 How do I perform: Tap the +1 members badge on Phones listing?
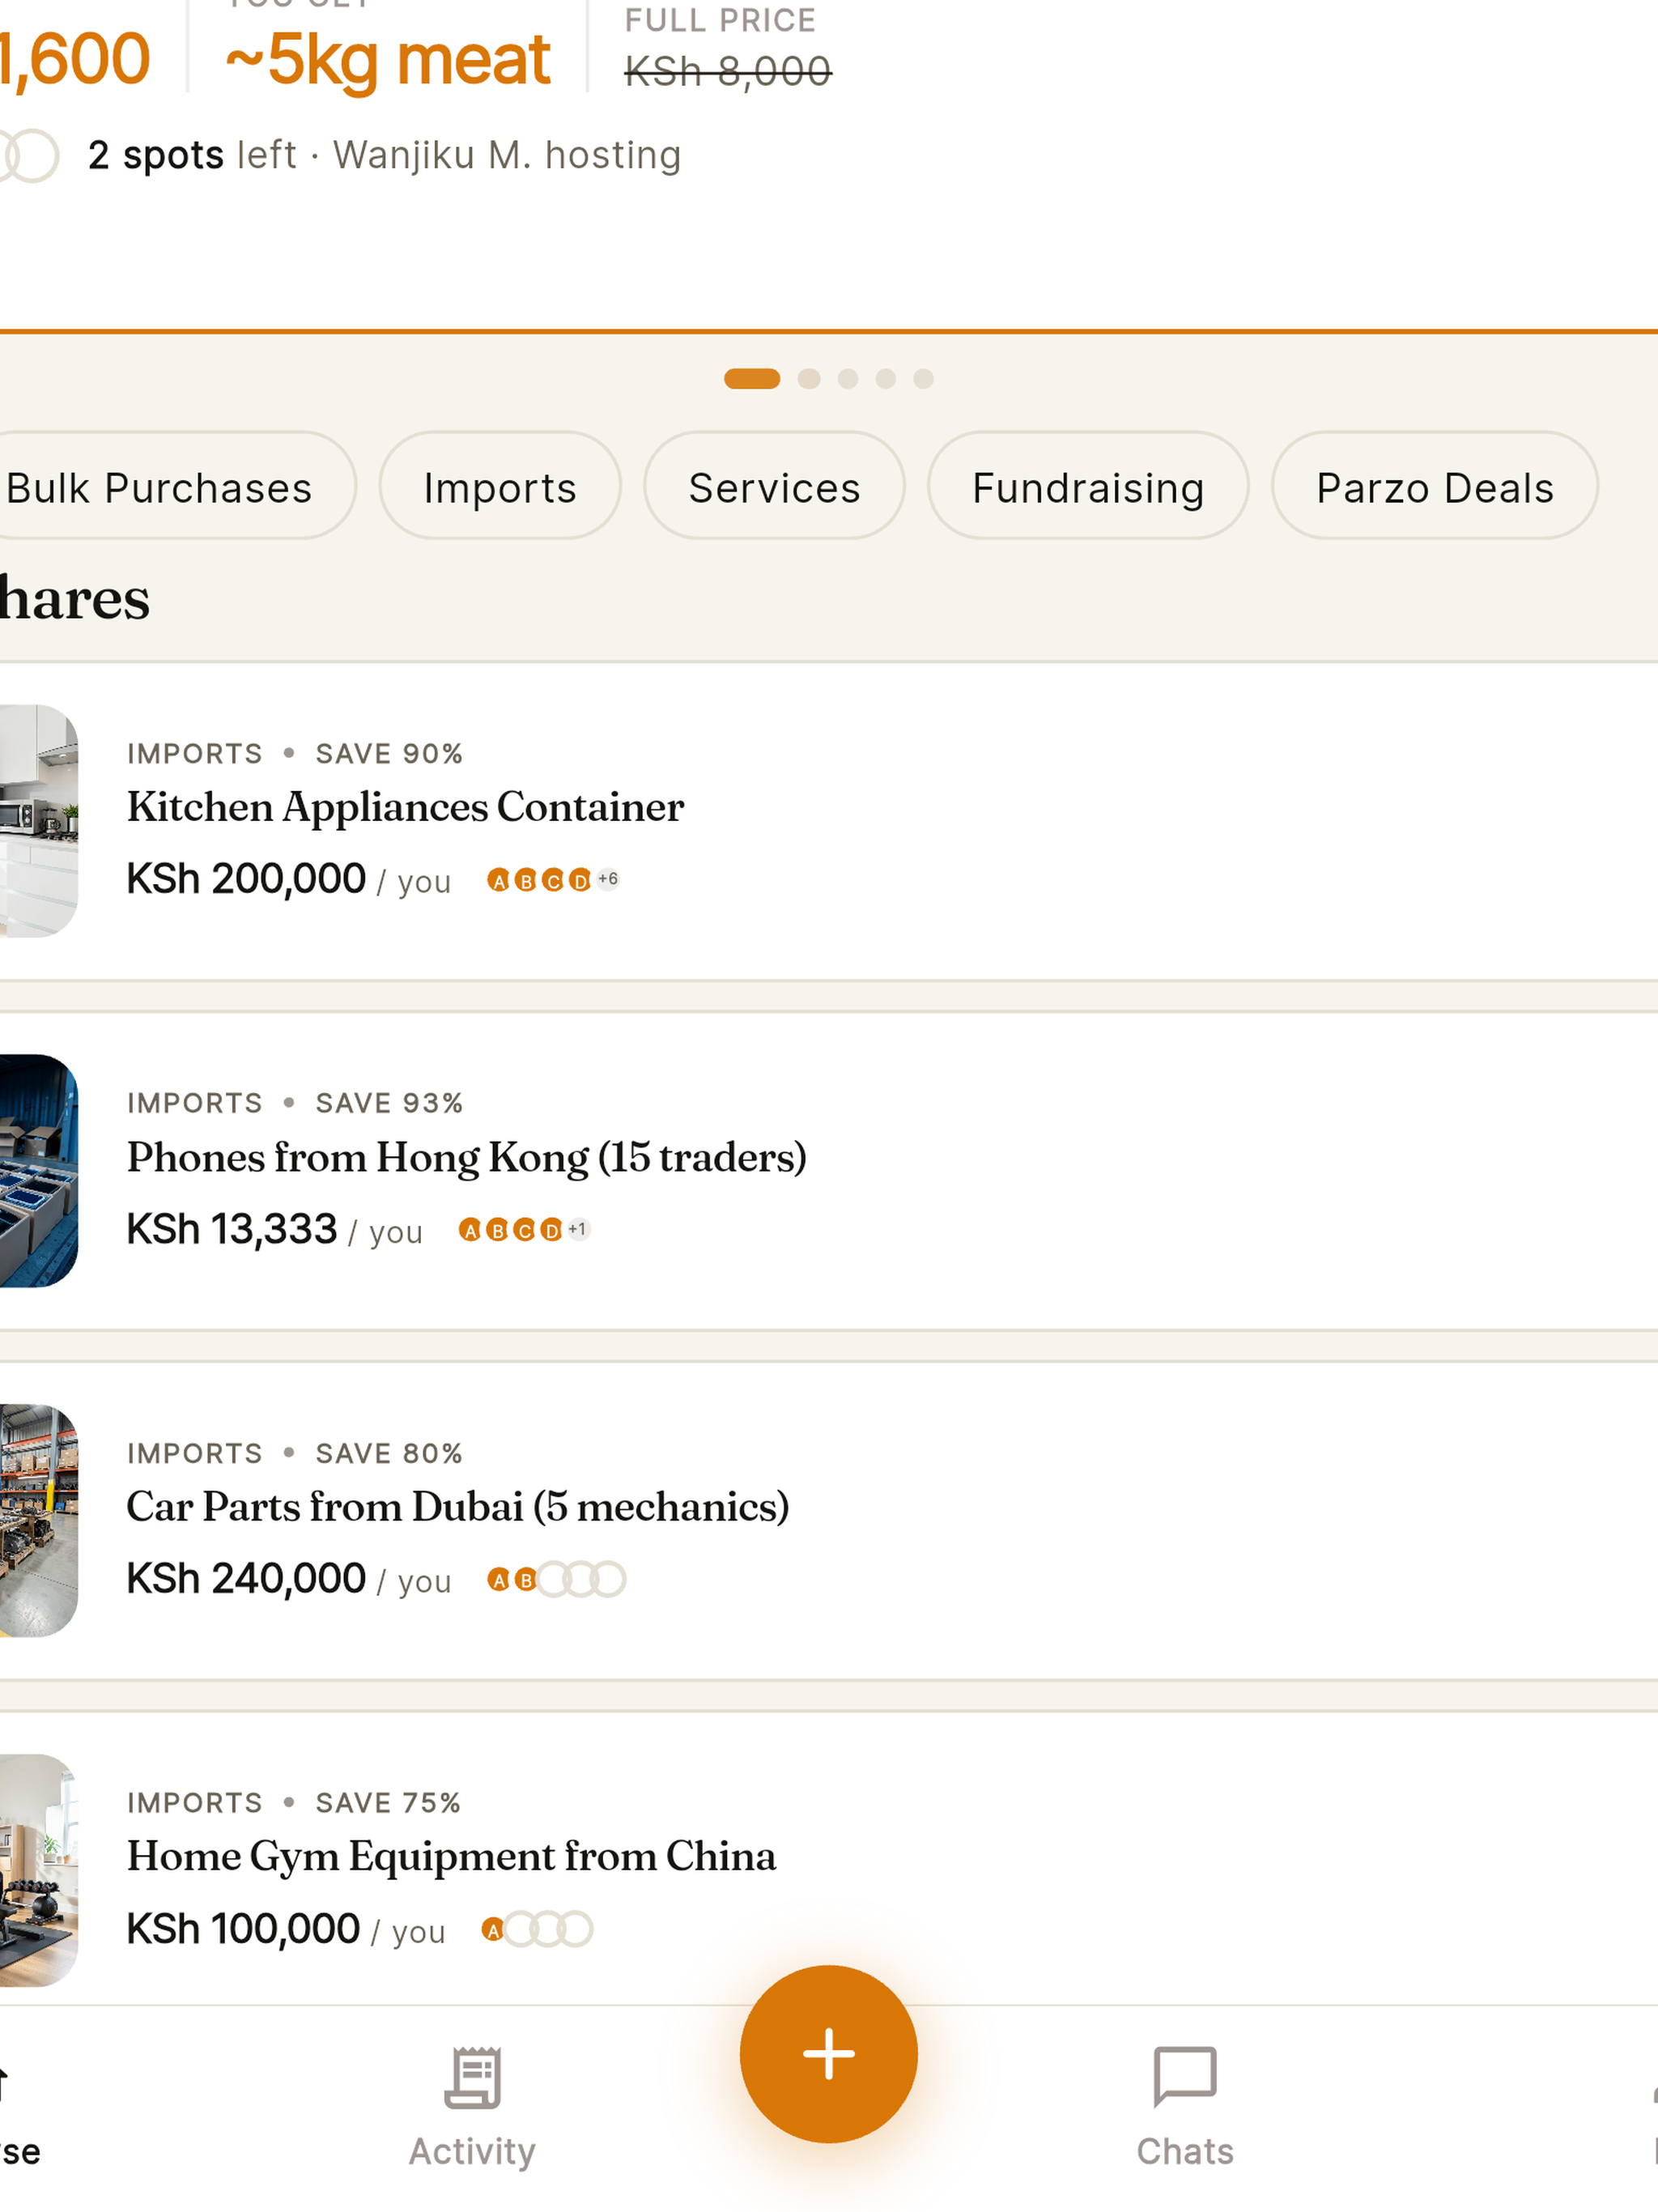pyautogui.click(x=578, y=1229)
